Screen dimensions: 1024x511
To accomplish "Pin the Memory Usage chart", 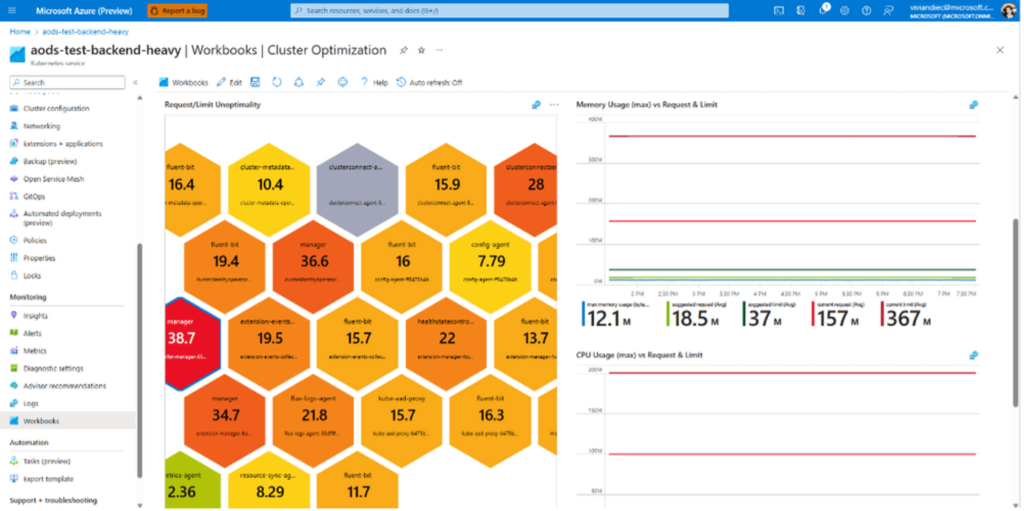I will [974, 105].
